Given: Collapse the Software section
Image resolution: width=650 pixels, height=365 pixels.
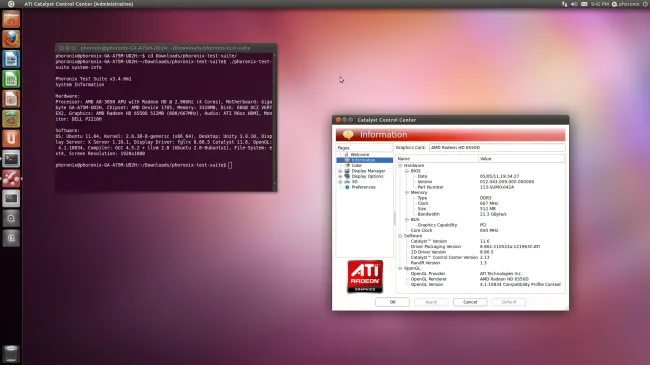Looking at the screenshot, I should point(400,236).
